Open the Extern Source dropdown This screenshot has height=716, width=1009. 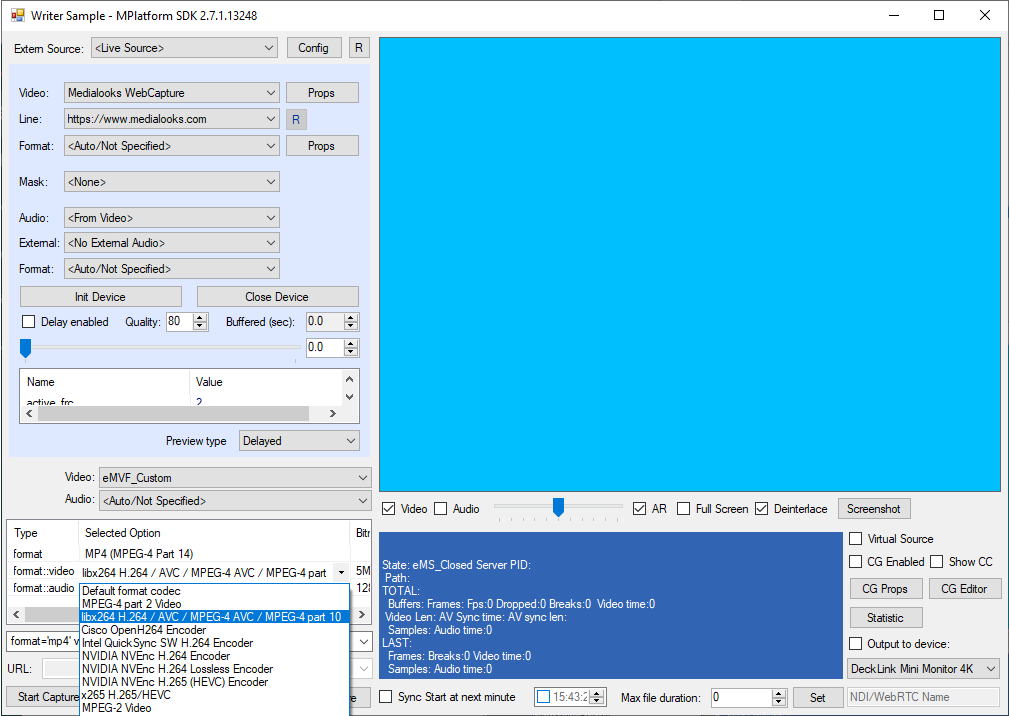click(184, 47)
